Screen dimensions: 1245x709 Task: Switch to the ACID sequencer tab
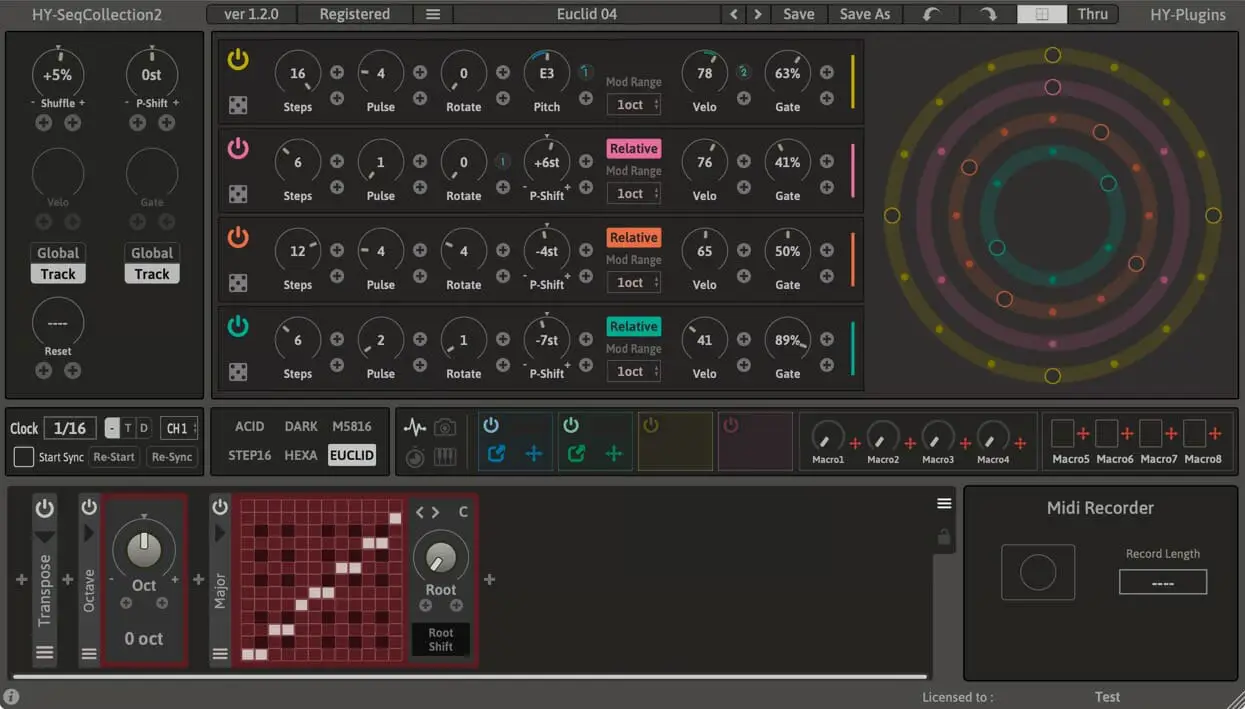pos(249,426)
